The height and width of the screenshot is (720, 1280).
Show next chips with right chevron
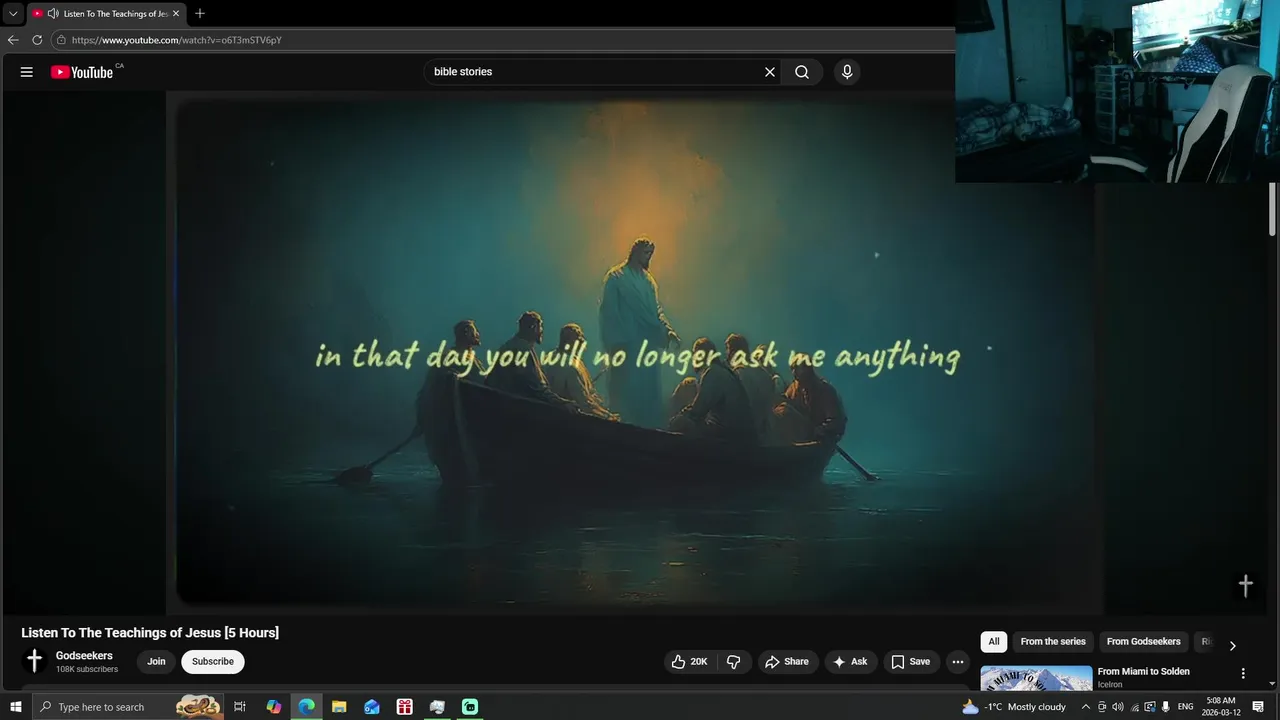1232,646
